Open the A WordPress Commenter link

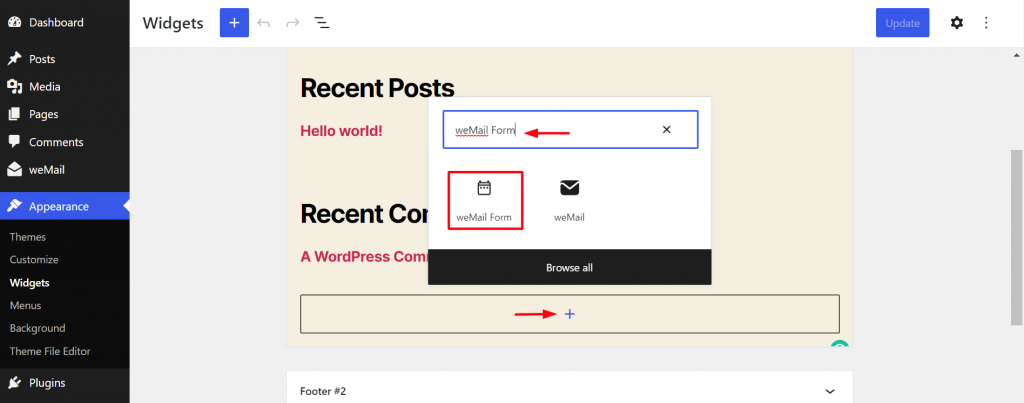click(364, 256)
